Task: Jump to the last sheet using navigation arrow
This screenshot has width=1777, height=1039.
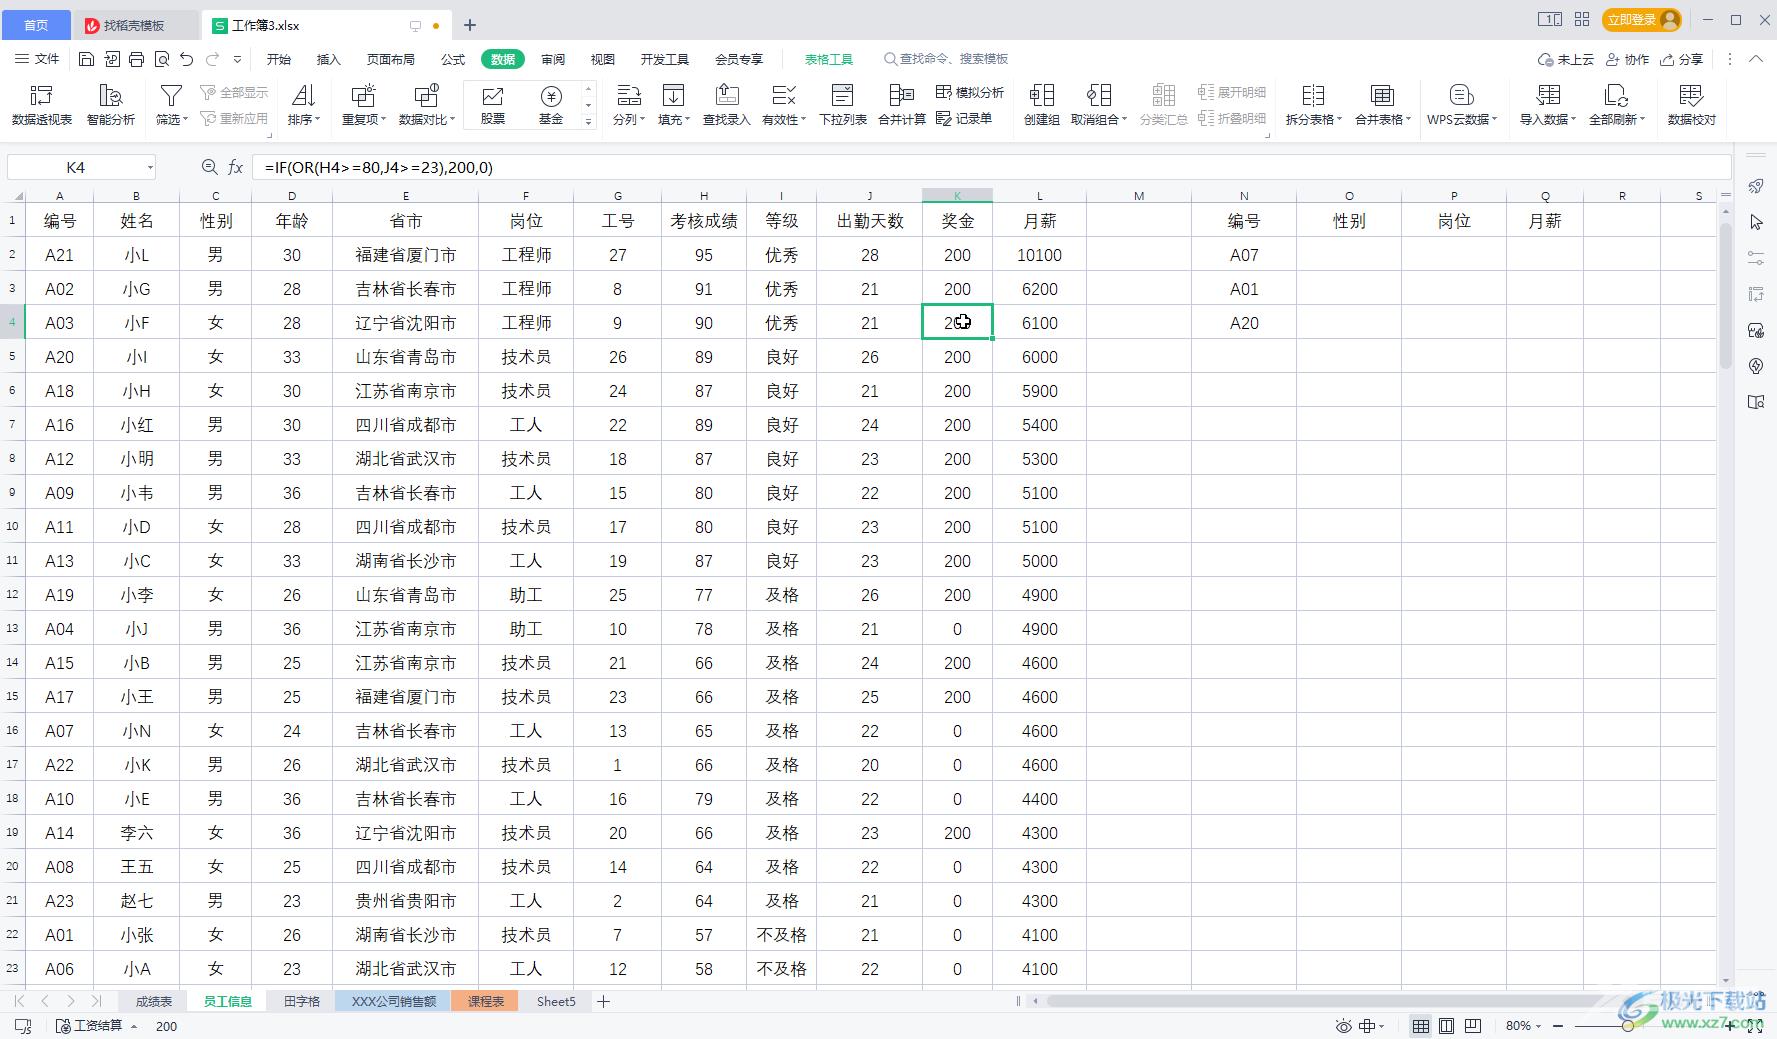Action: 96,1001
